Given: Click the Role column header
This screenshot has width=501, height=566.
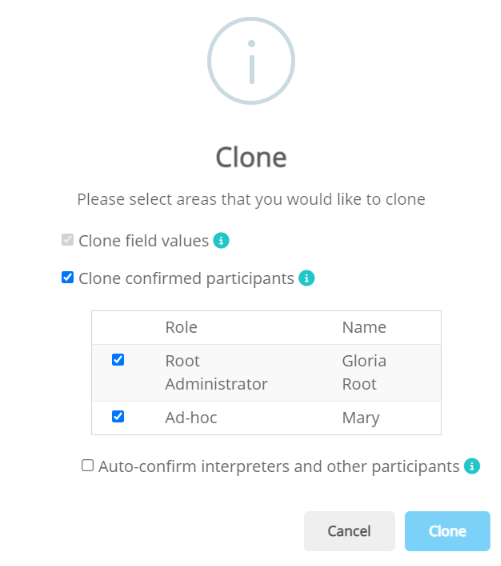Looking at the screenshot, I should tap(181, 327).
